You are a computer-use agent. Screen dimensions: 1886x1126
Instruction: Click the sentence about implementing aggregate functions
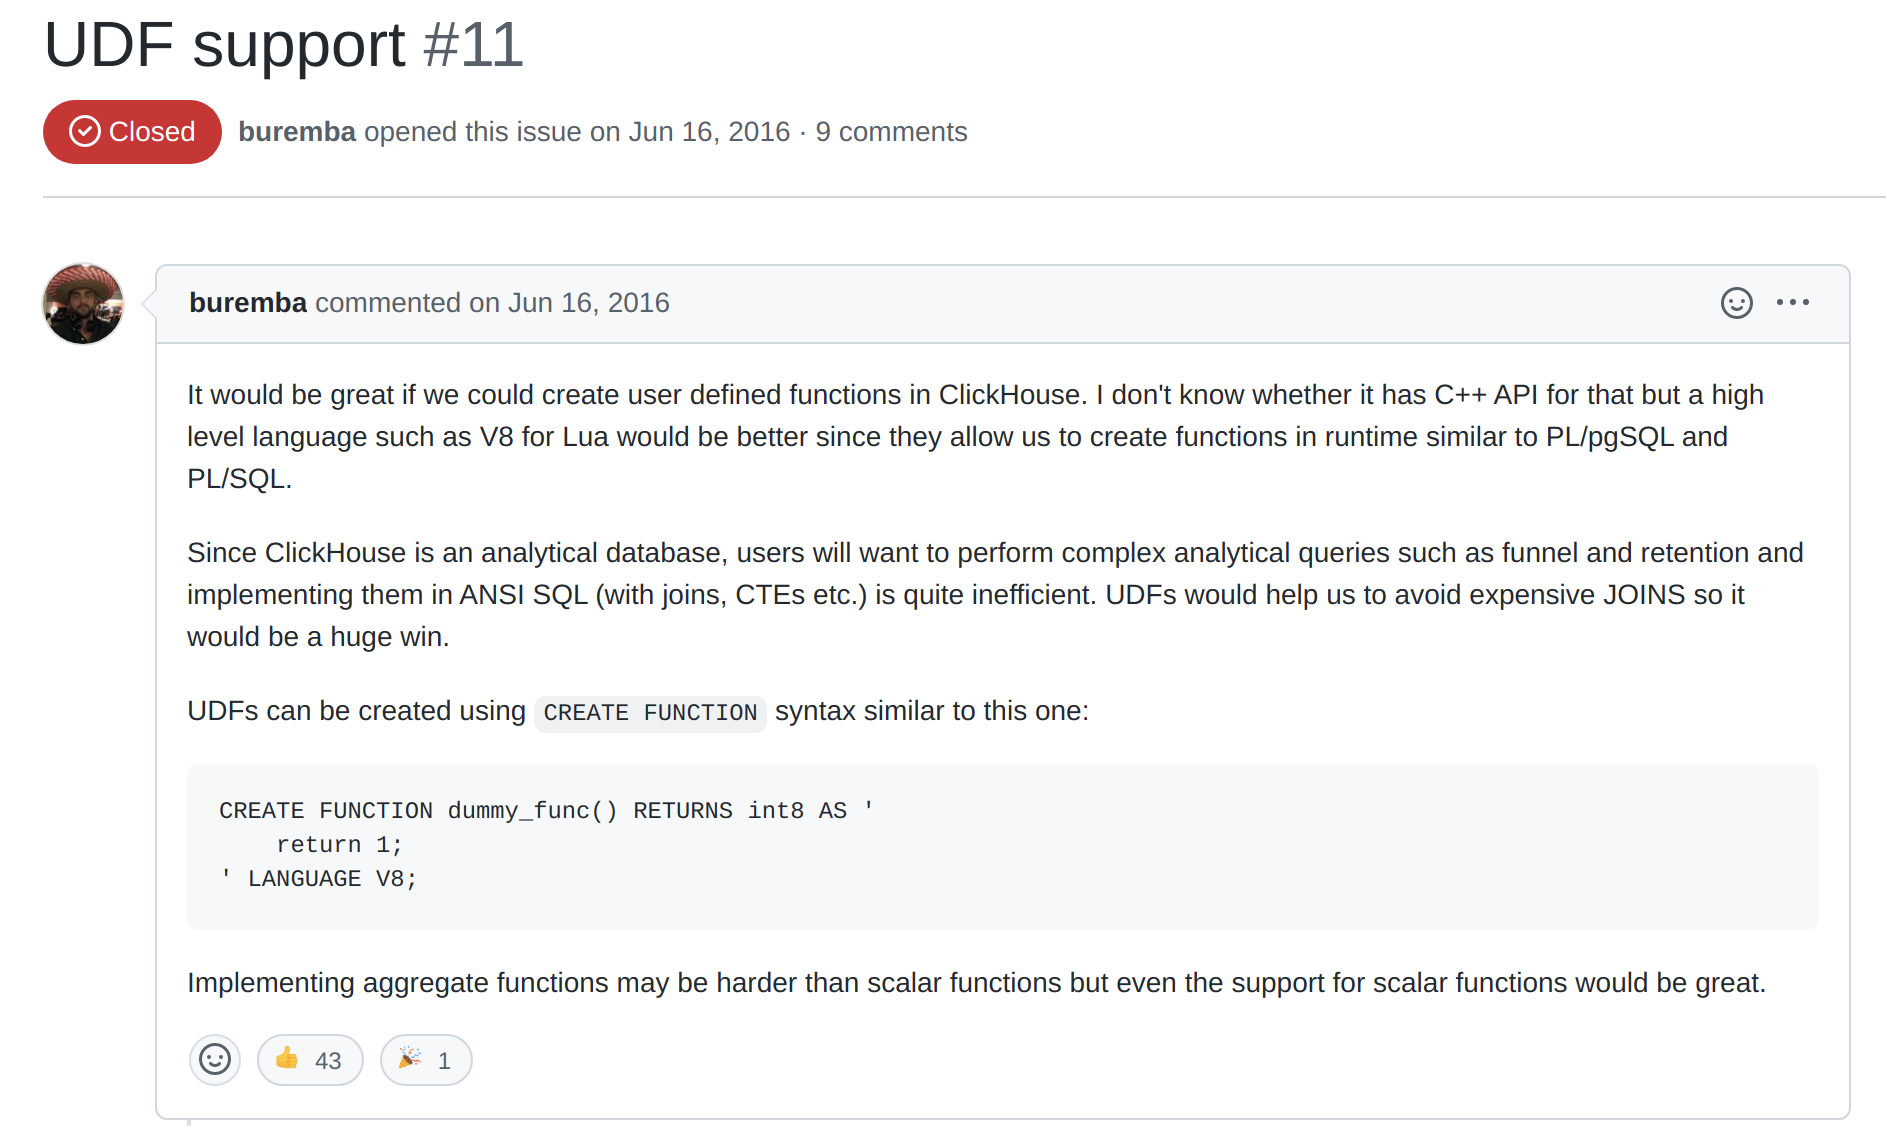976,983
